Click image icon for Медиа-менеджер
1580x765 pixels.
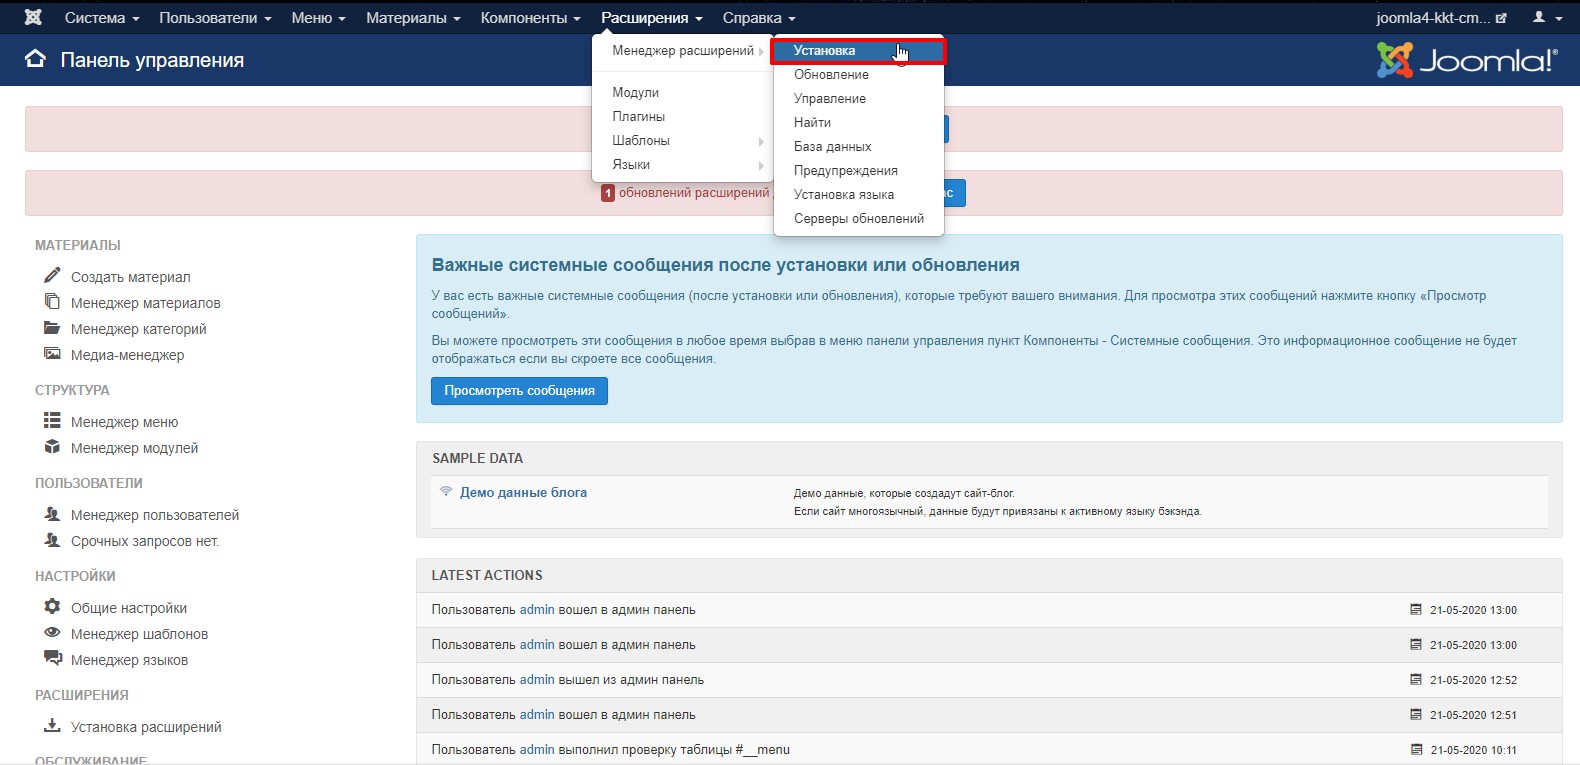click(52, 353)
